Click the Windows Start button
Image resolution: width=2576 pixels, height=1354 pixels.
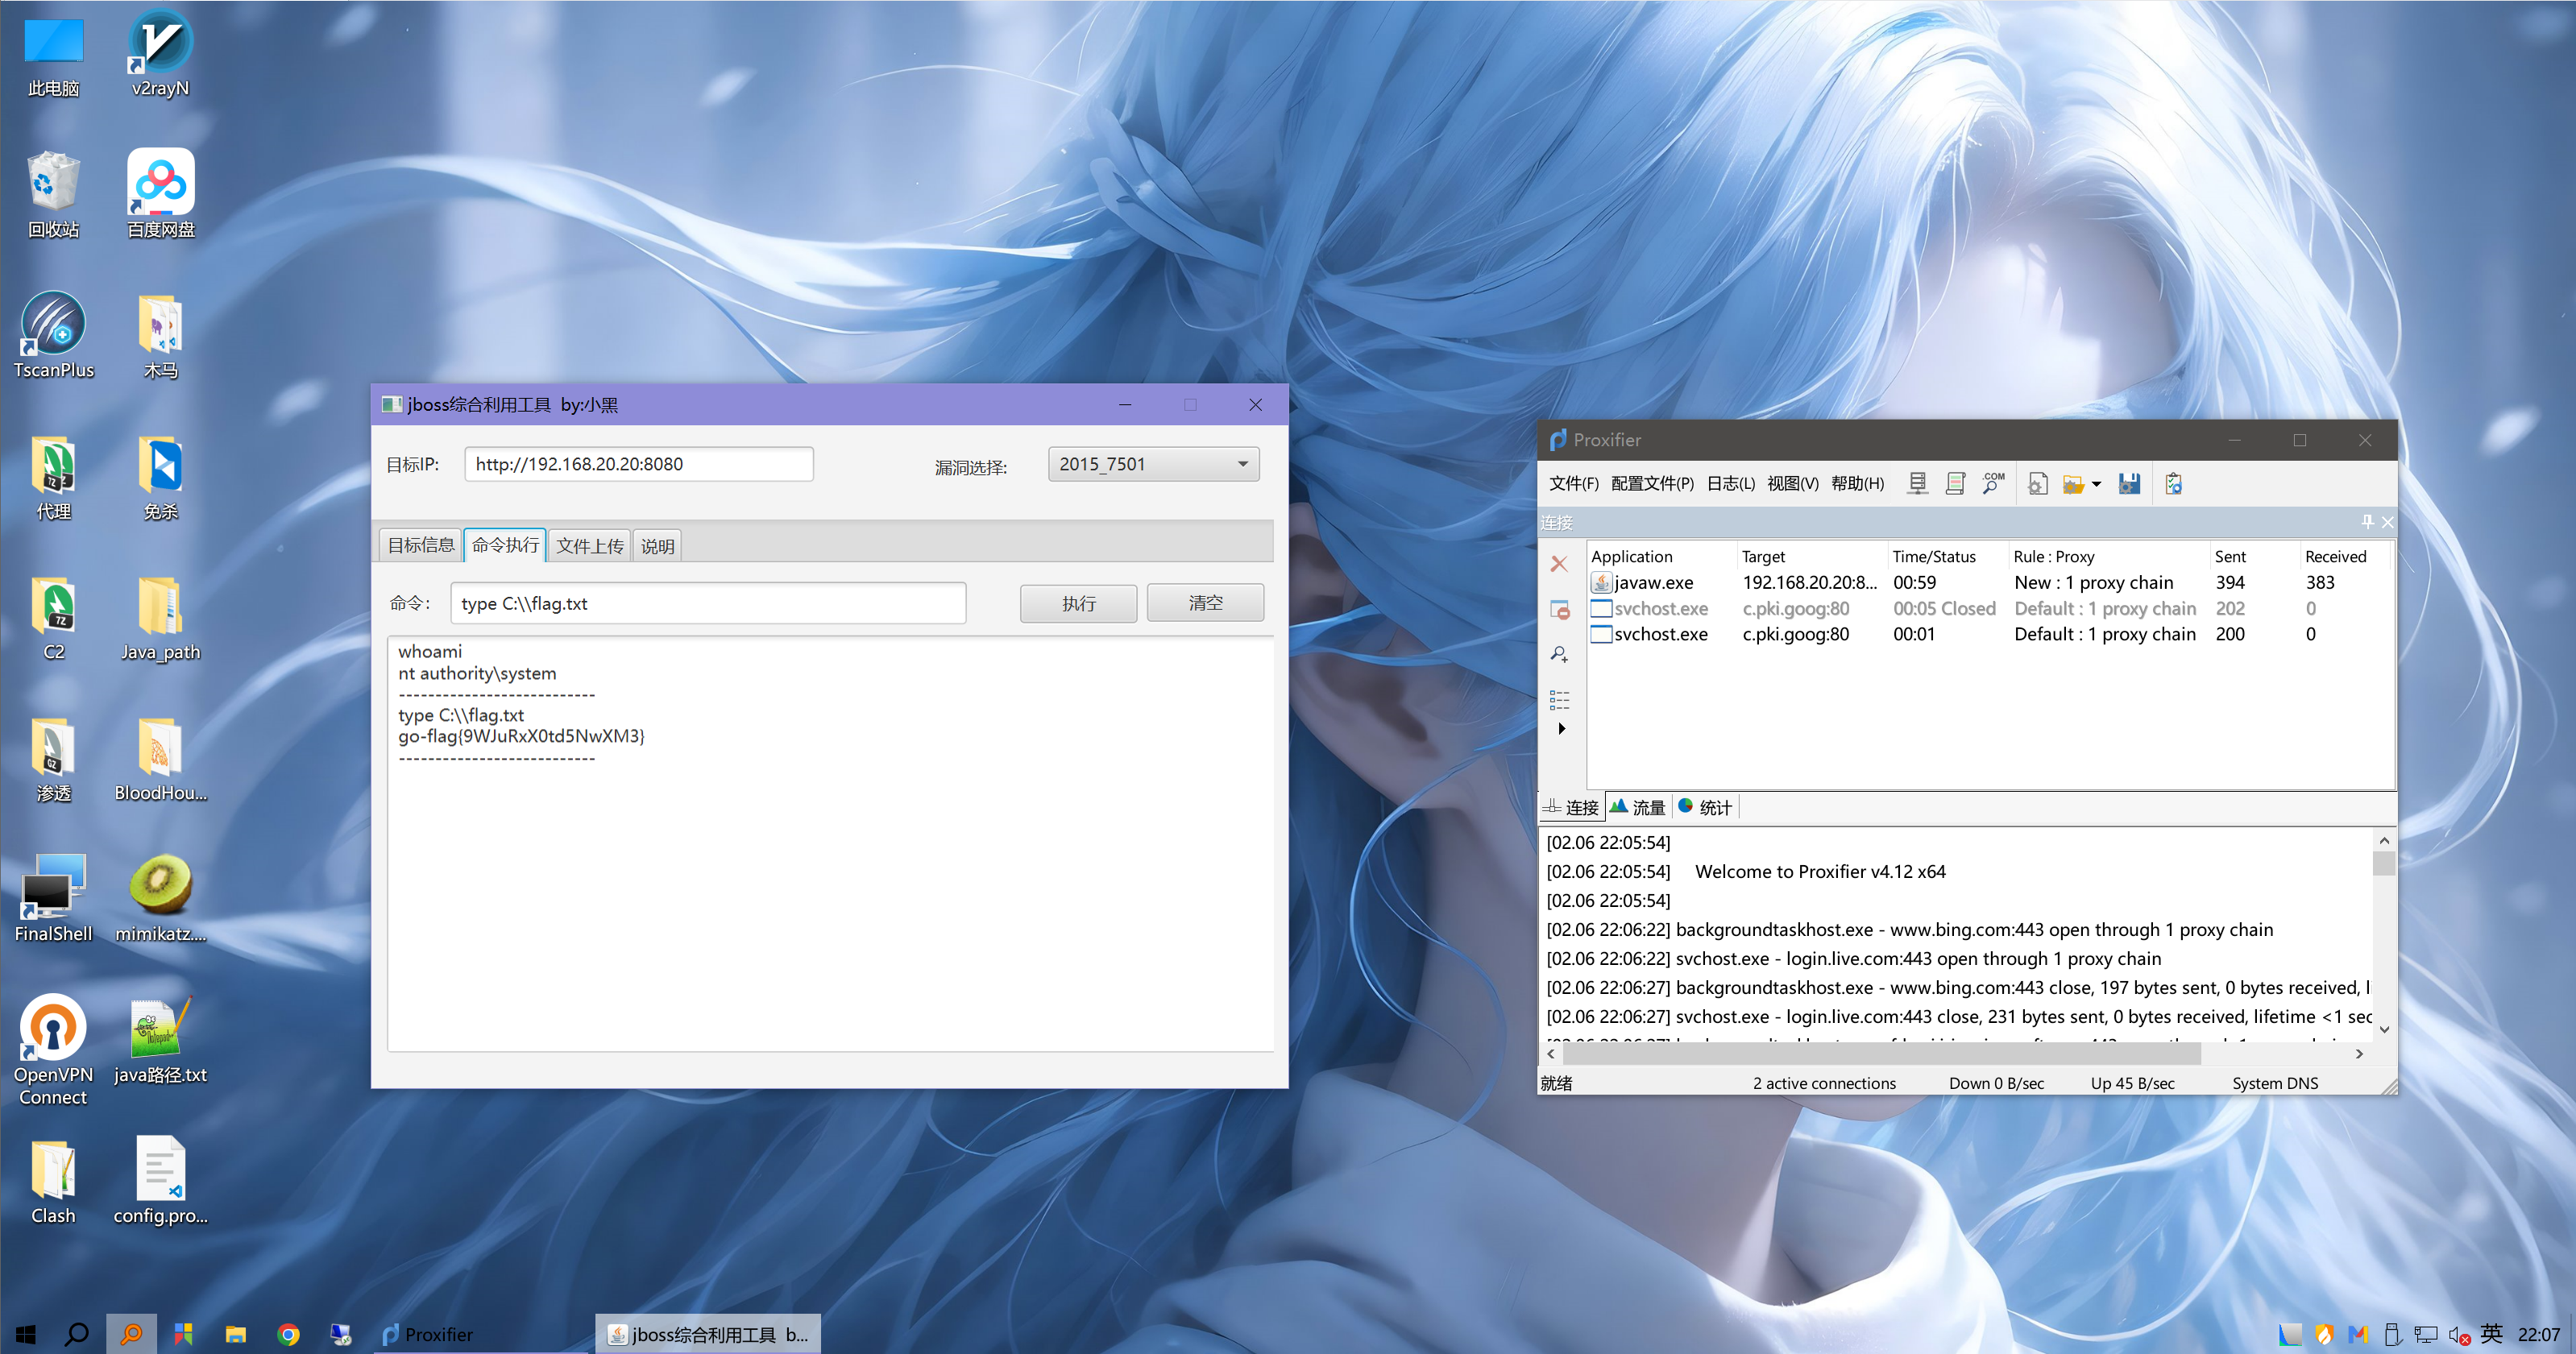click(26, 1334)
